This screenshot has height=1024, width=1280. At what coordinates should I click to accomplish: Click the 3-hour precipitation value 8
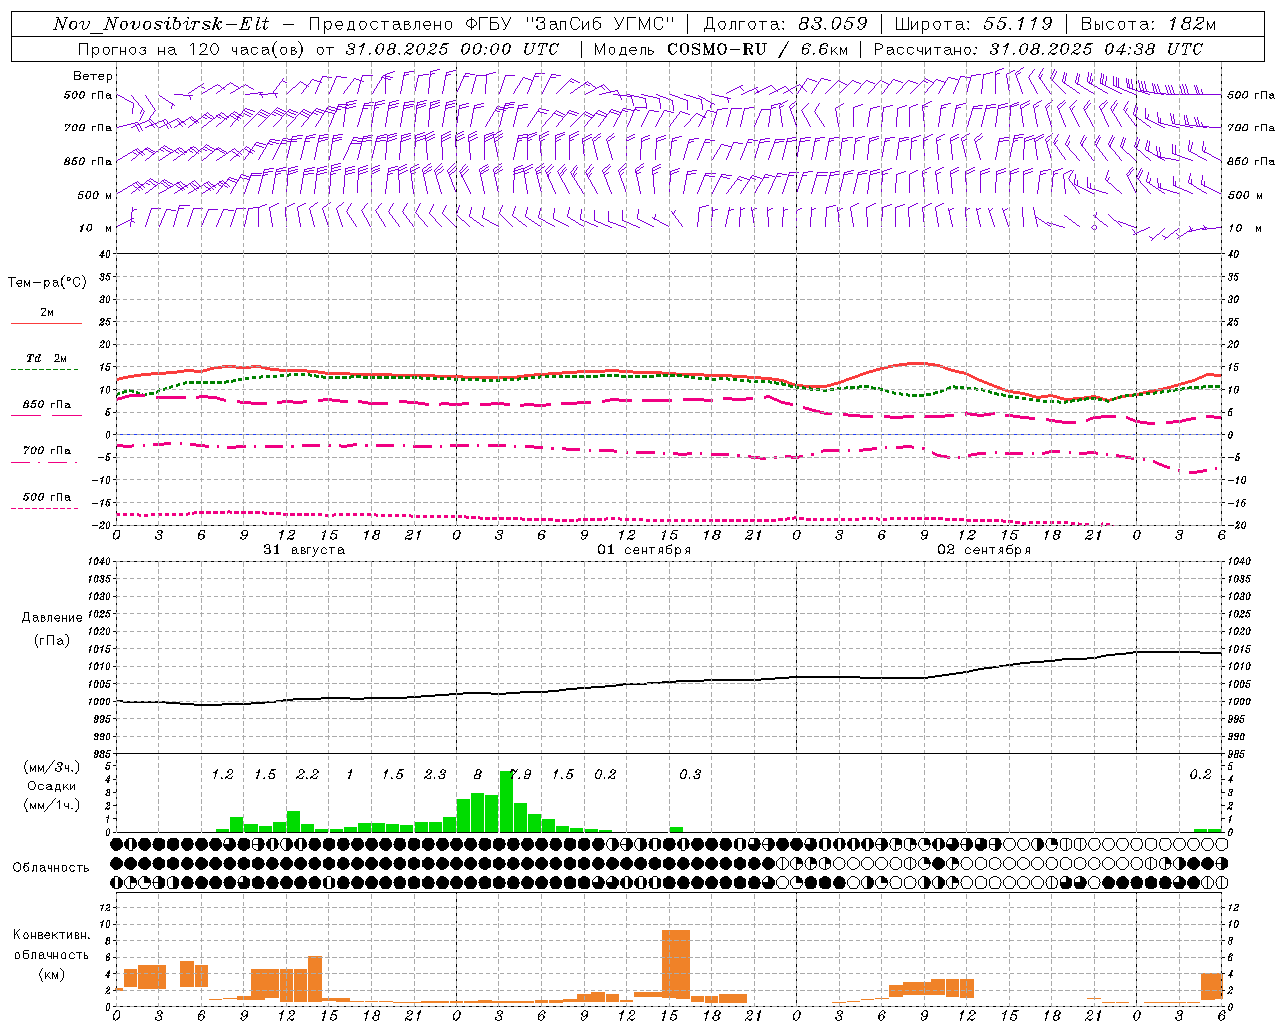click(478, 774)
